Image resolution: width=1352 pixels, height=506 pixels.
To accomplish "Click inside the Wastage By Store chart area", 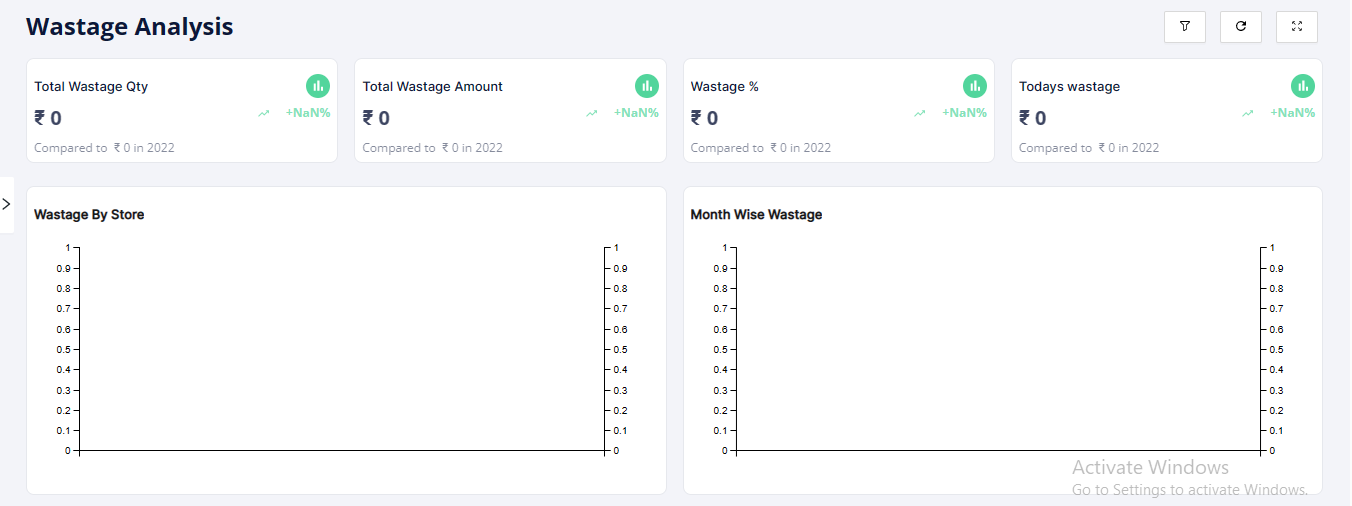I will [x=341, y=350].
